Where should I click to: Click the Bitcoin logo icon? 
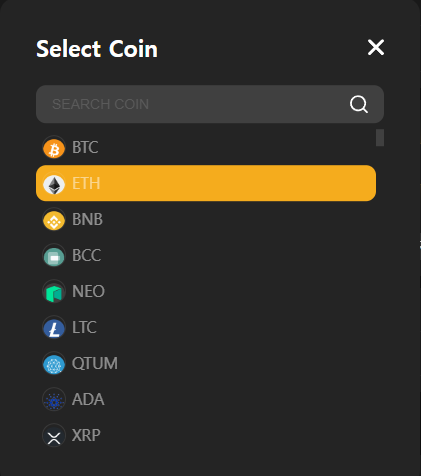[54, 148]
